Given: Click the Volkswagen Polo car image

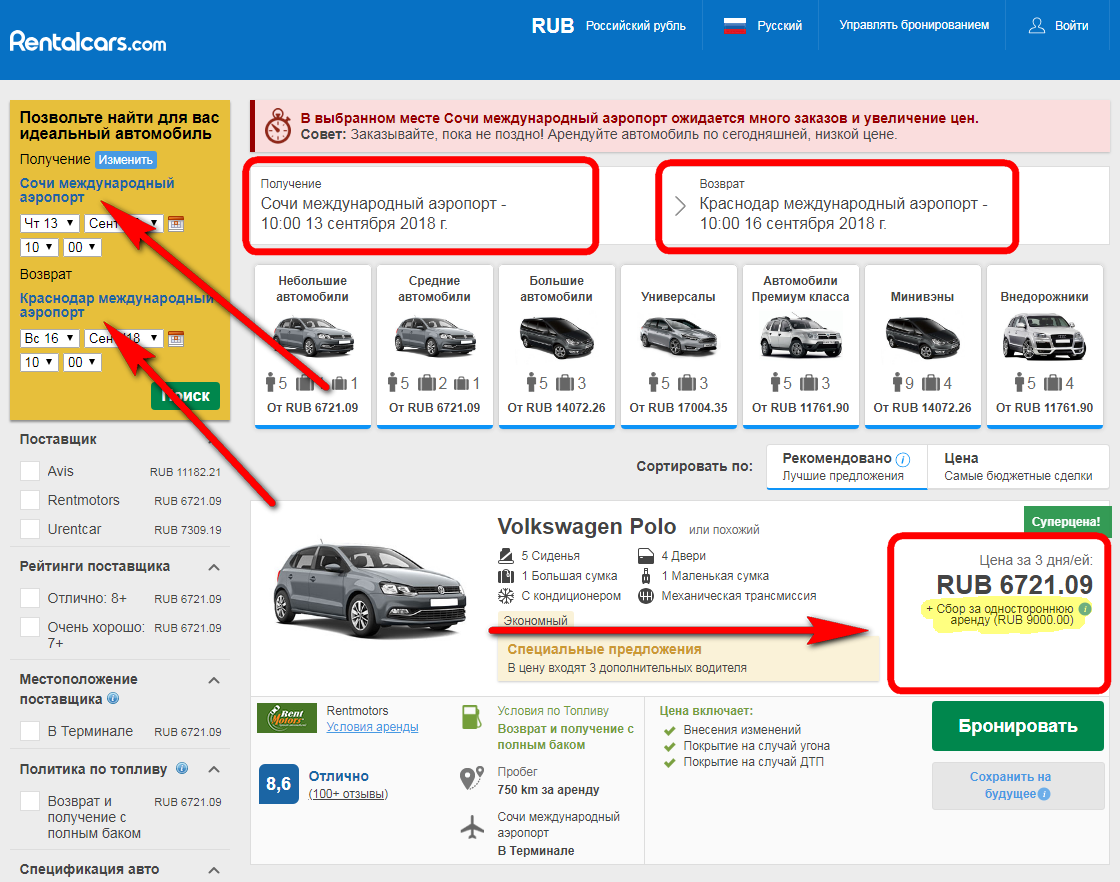Looking at the screenshot, I should (370, 590).
